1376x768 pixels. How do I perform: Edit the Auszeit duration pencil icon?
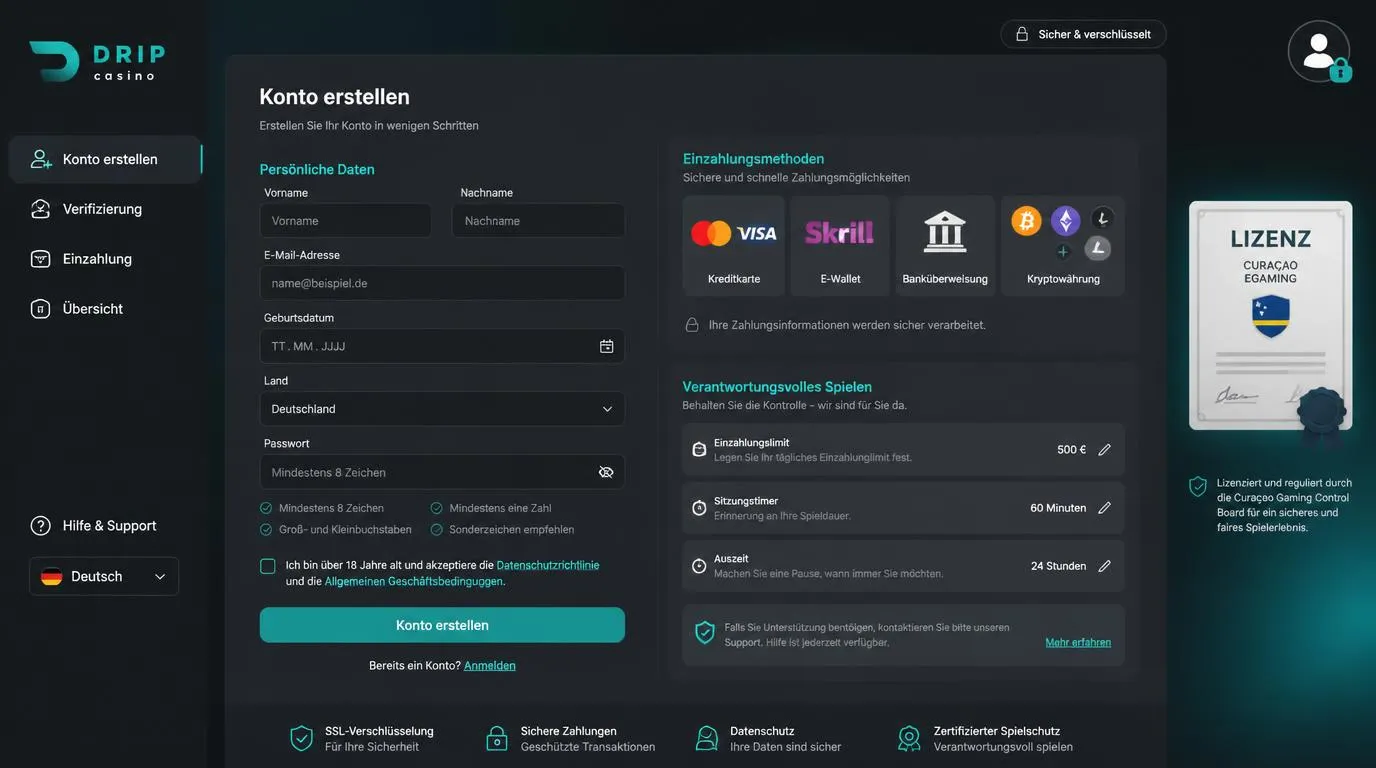tap(1104, 566)
